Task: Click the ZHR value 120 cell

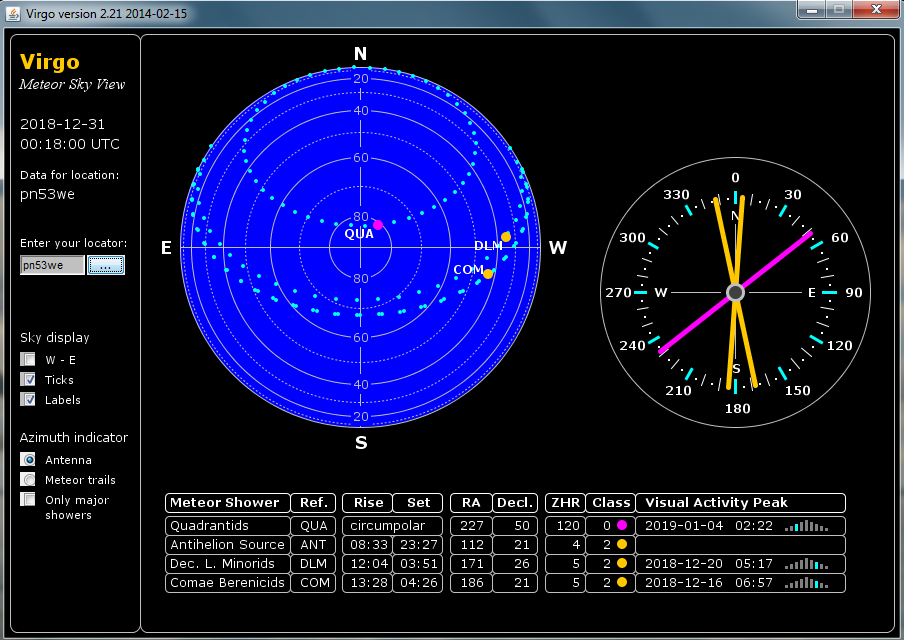Action: pos(566,526)
